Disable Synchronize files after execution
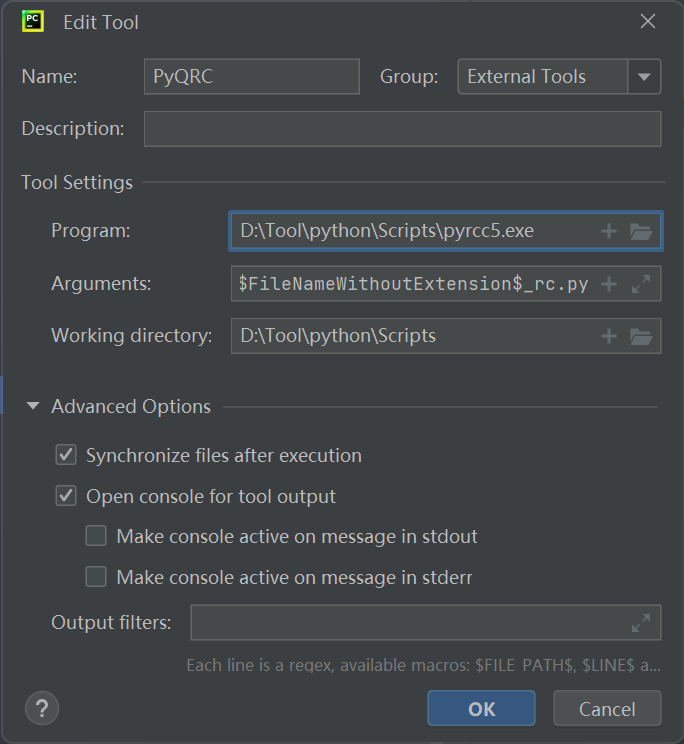Screen dimensions: 684x744 click(x=66, y=456)
